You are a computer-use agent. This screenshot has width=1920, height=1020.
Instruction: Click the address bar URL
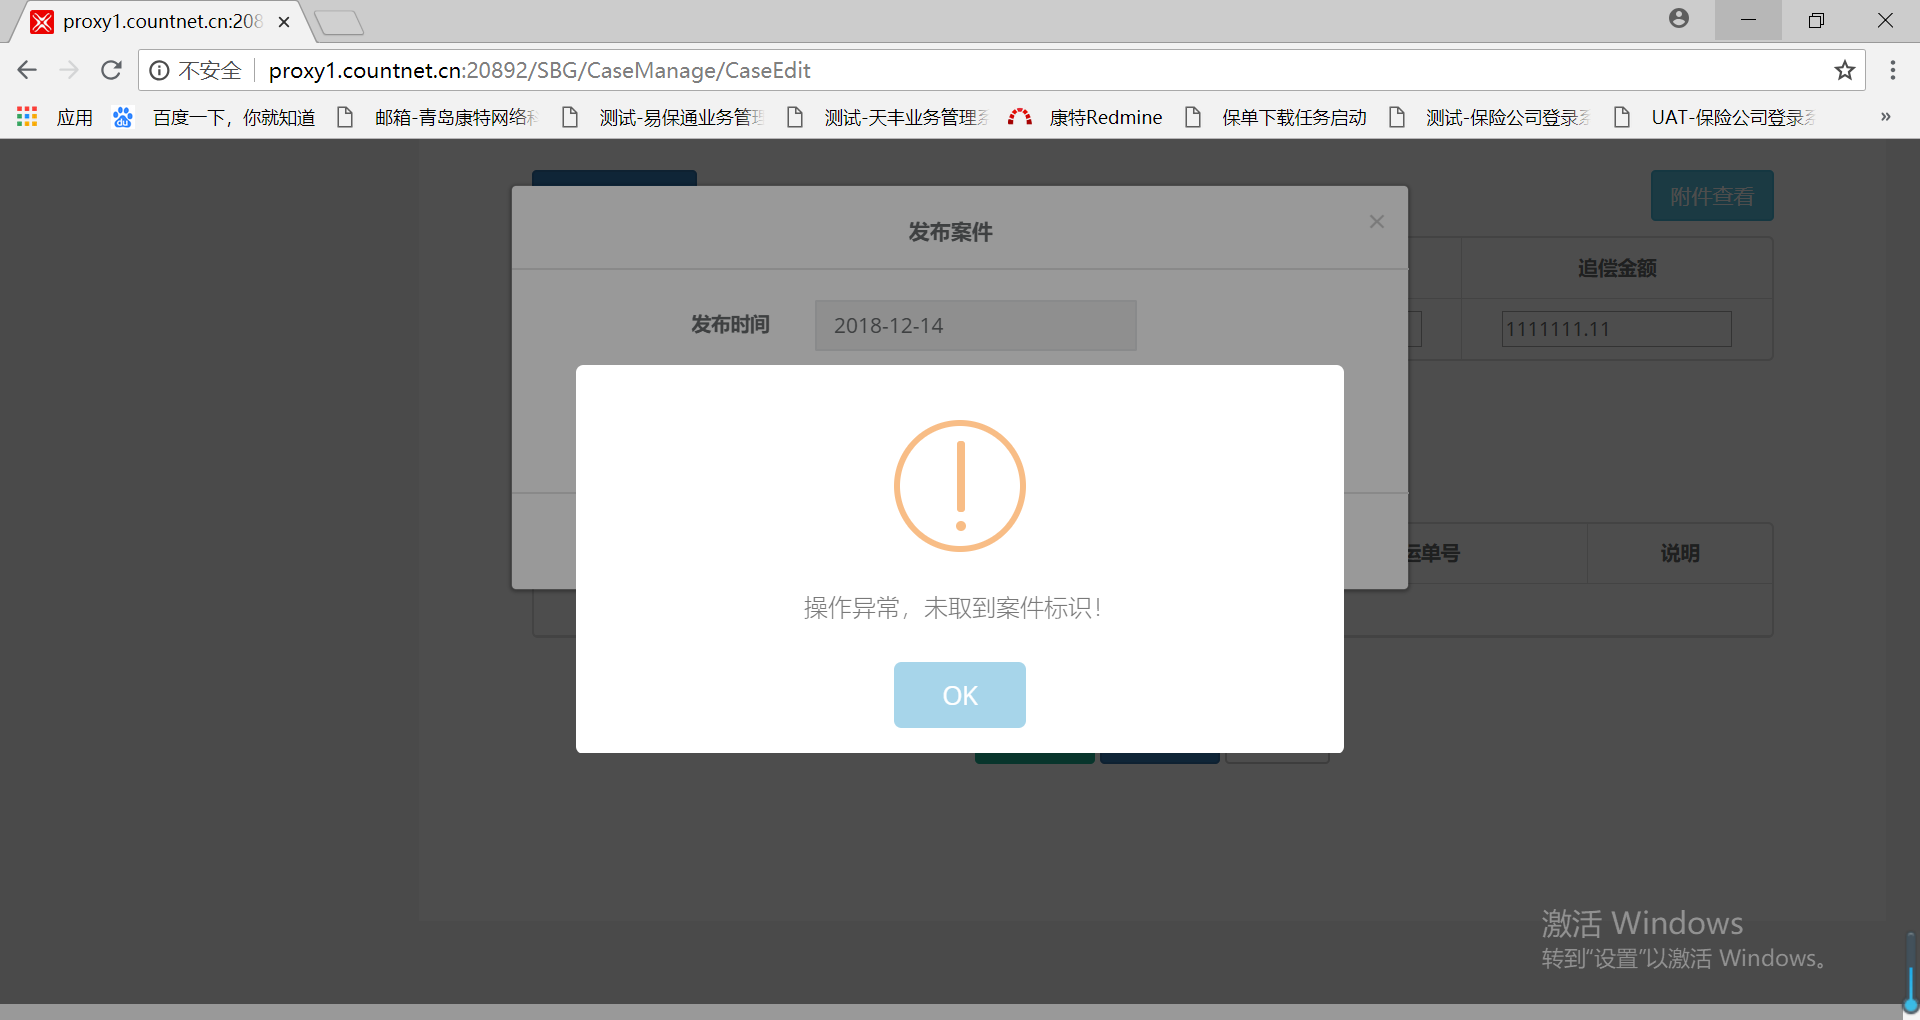pos(540,70)
